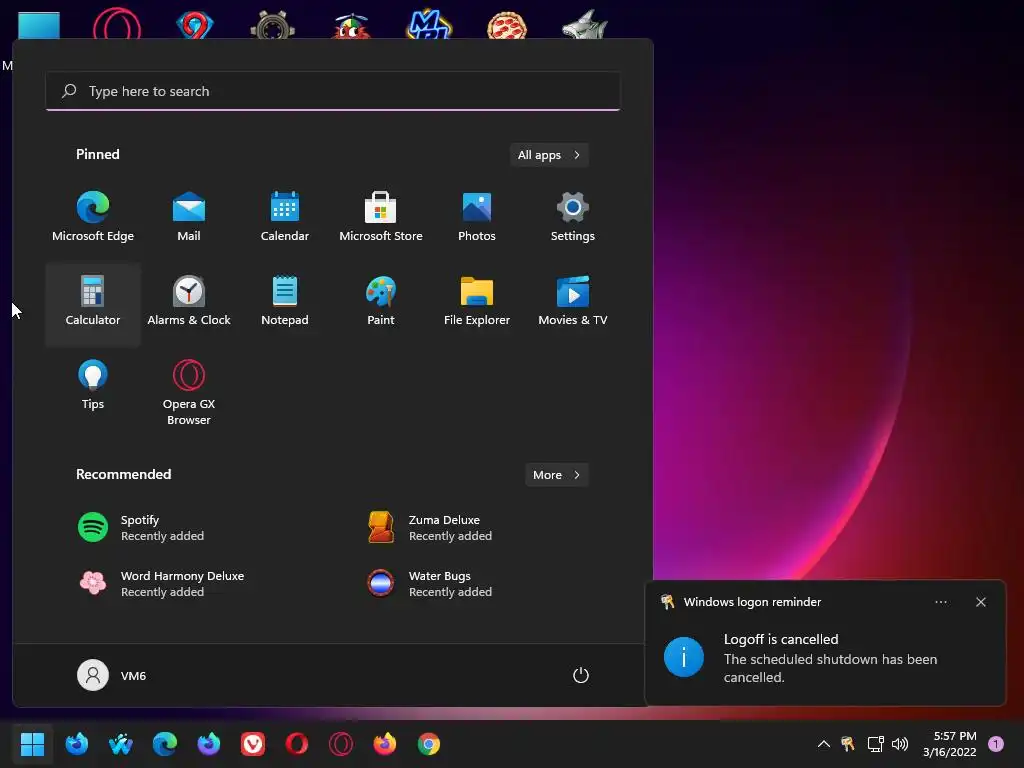The image size is (1024, 768).
Task: Focus the Type here to search box
Action: tap(333, 91)
